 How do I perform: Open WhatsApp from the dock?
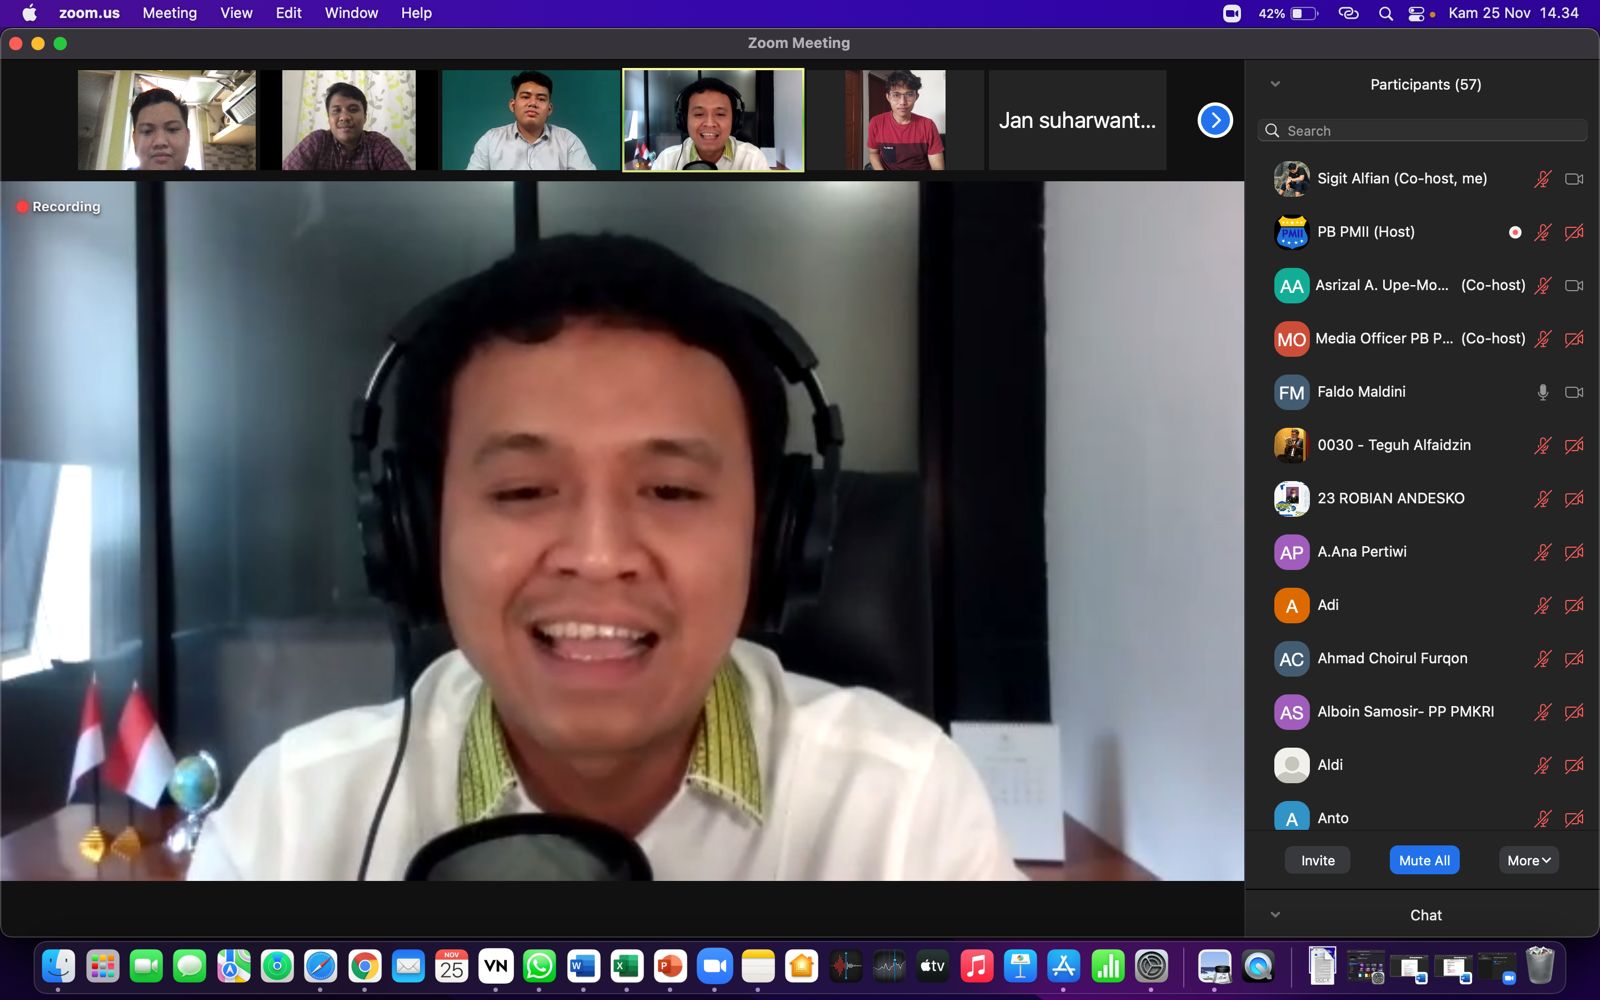tap(539, 966)
